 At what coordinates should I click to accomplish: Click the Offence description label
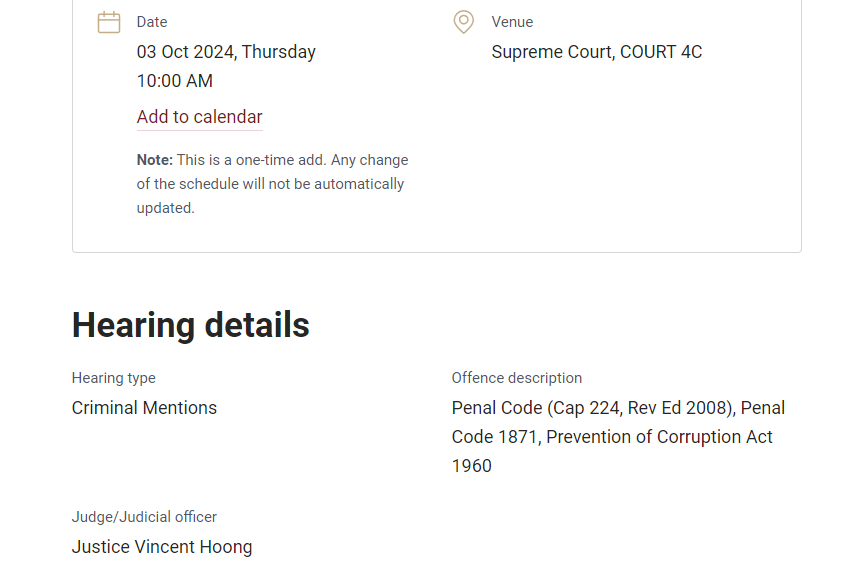click(x=517, y=378)
